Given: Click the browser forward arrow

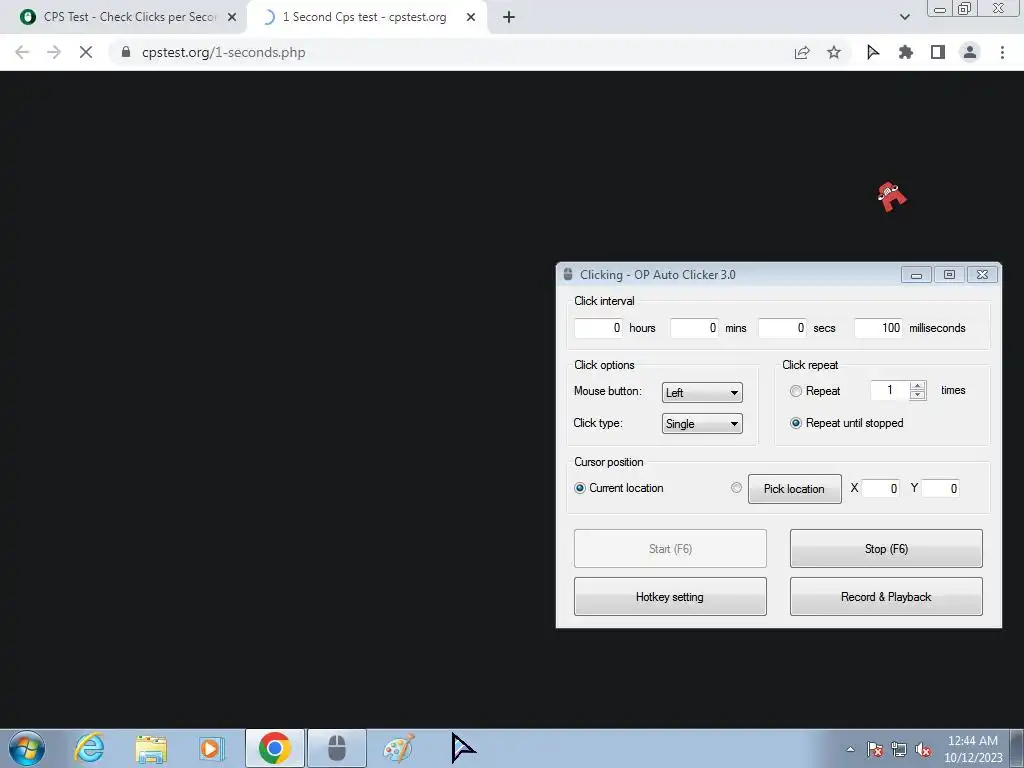Looking at the screenshot, I should click(54, 52).
